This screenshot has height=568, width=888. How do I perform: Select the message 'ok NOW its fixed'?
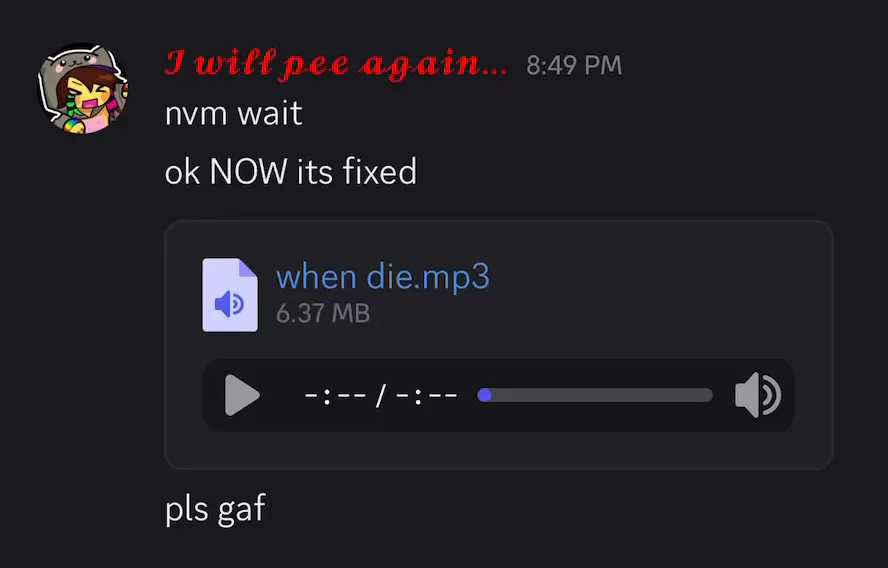(291, 171)
